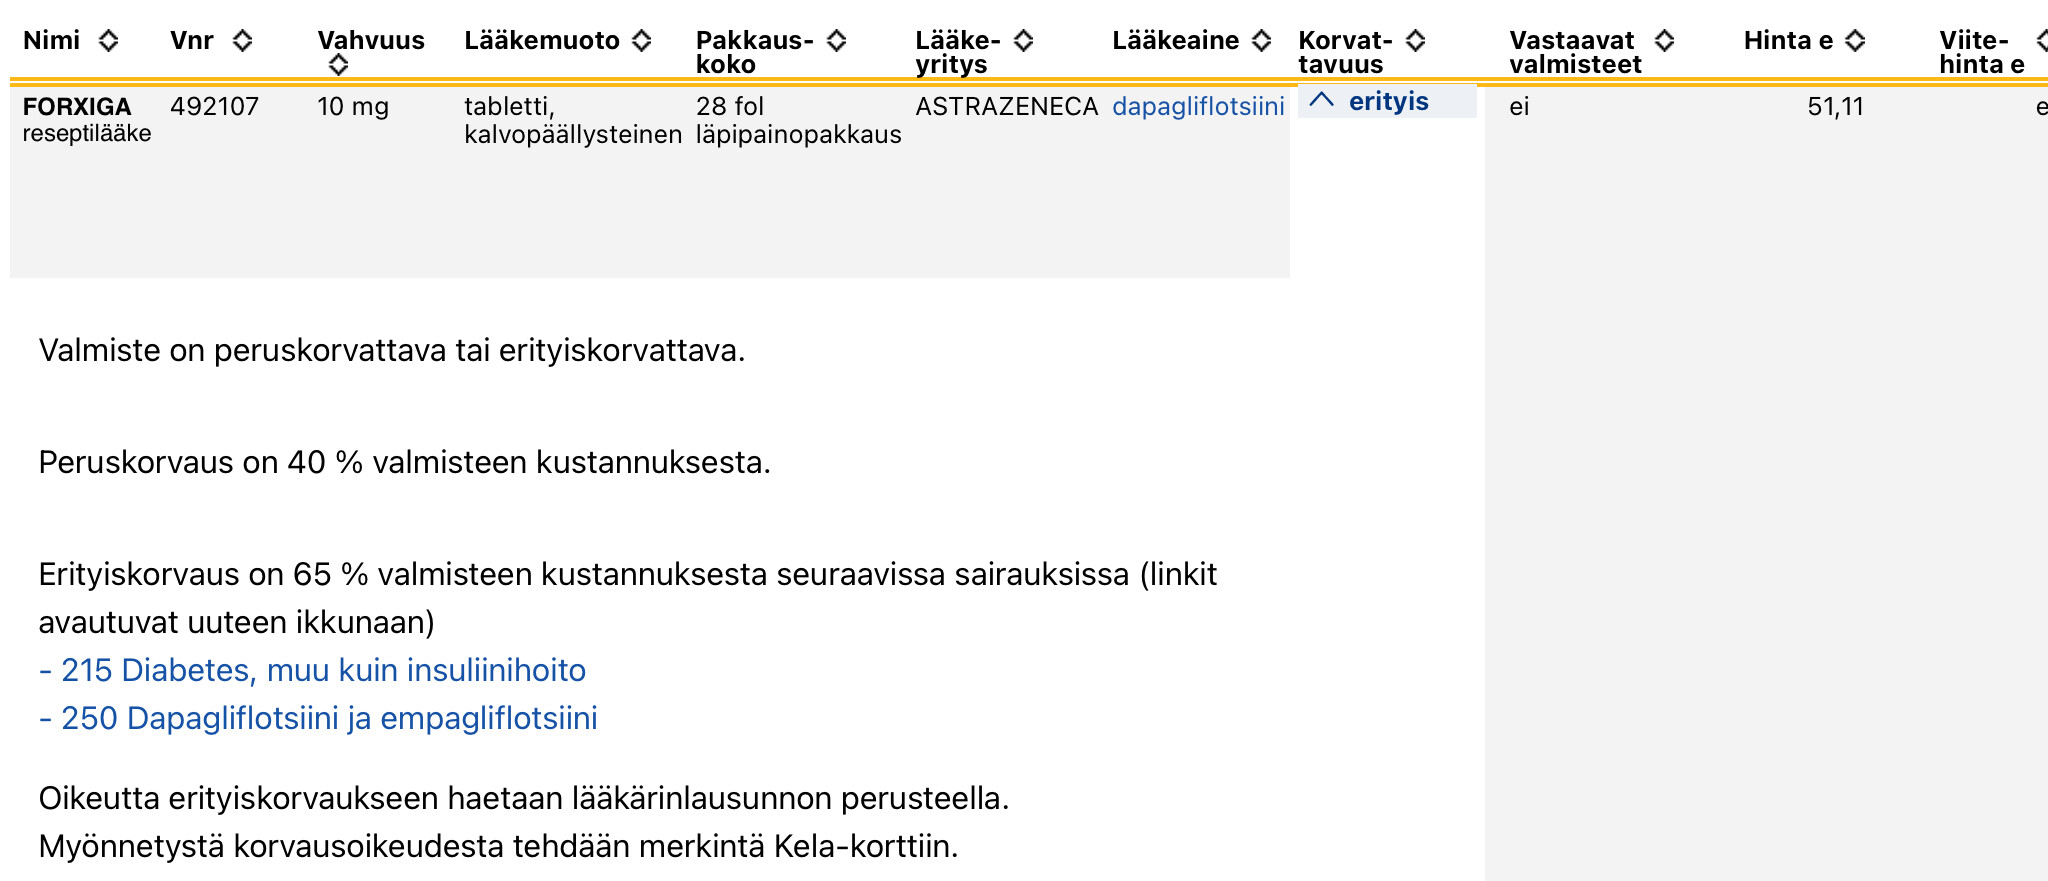Open the 250 Dapagliflotsiini ja empagliflotsiini link
Image resolution: width=2048 pixels, height=881 pixels.
click(x=318, y=718)
